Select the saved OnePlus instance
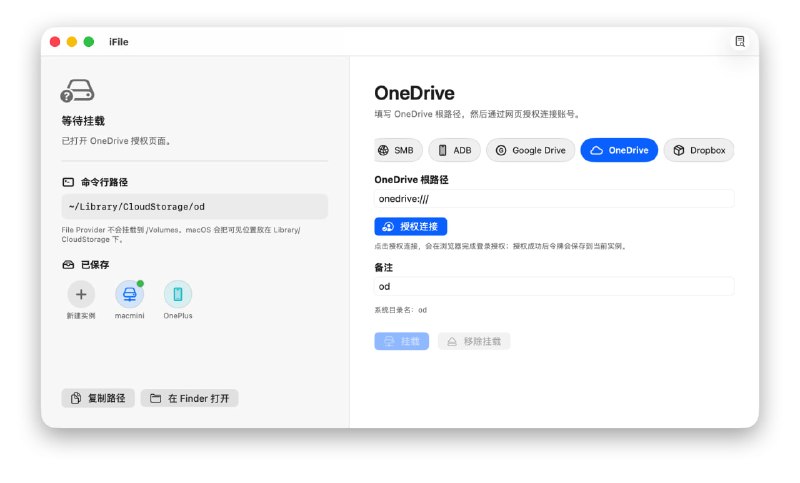The height and width of the screenshot is (483, 800). coord(178,294)
